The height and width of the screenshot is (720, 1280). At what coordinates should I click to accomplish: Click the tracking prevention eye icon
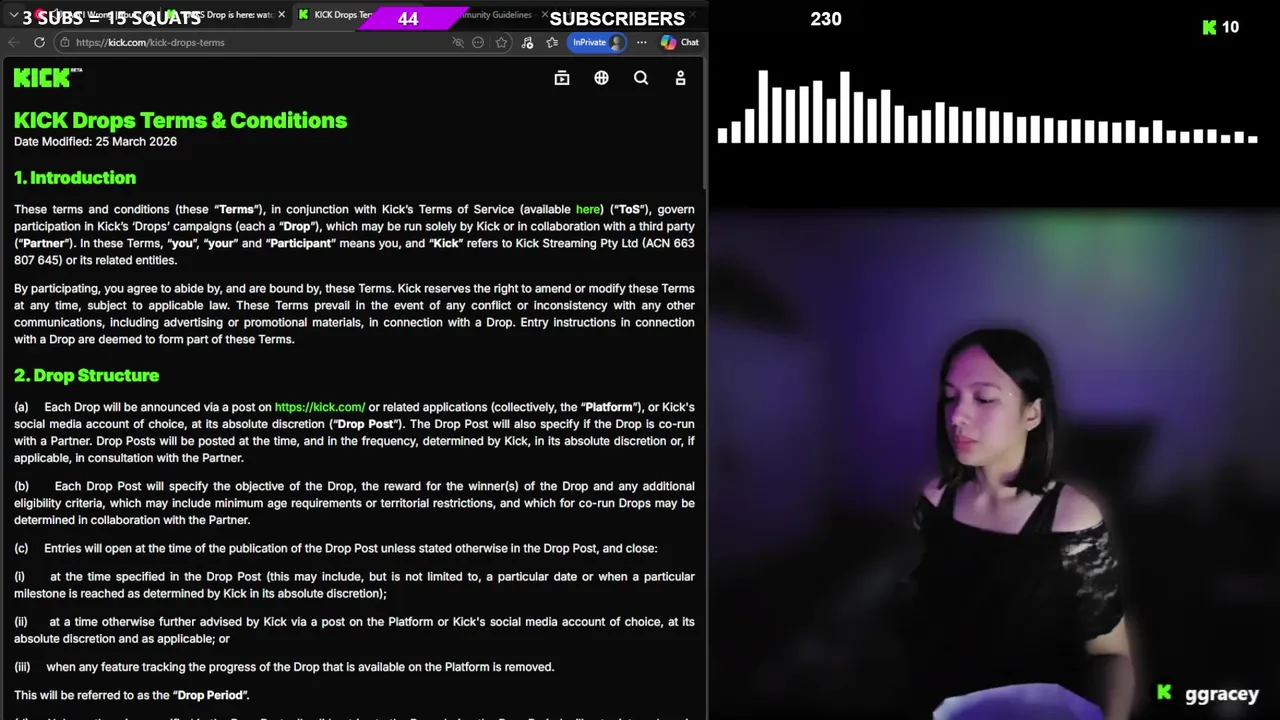(458, 42)
